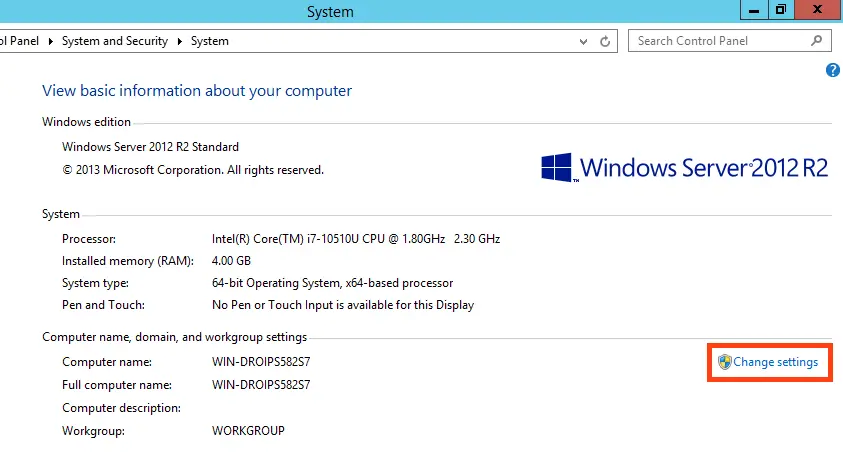
Task: Open the Change settings link
Action: (775, 362)
